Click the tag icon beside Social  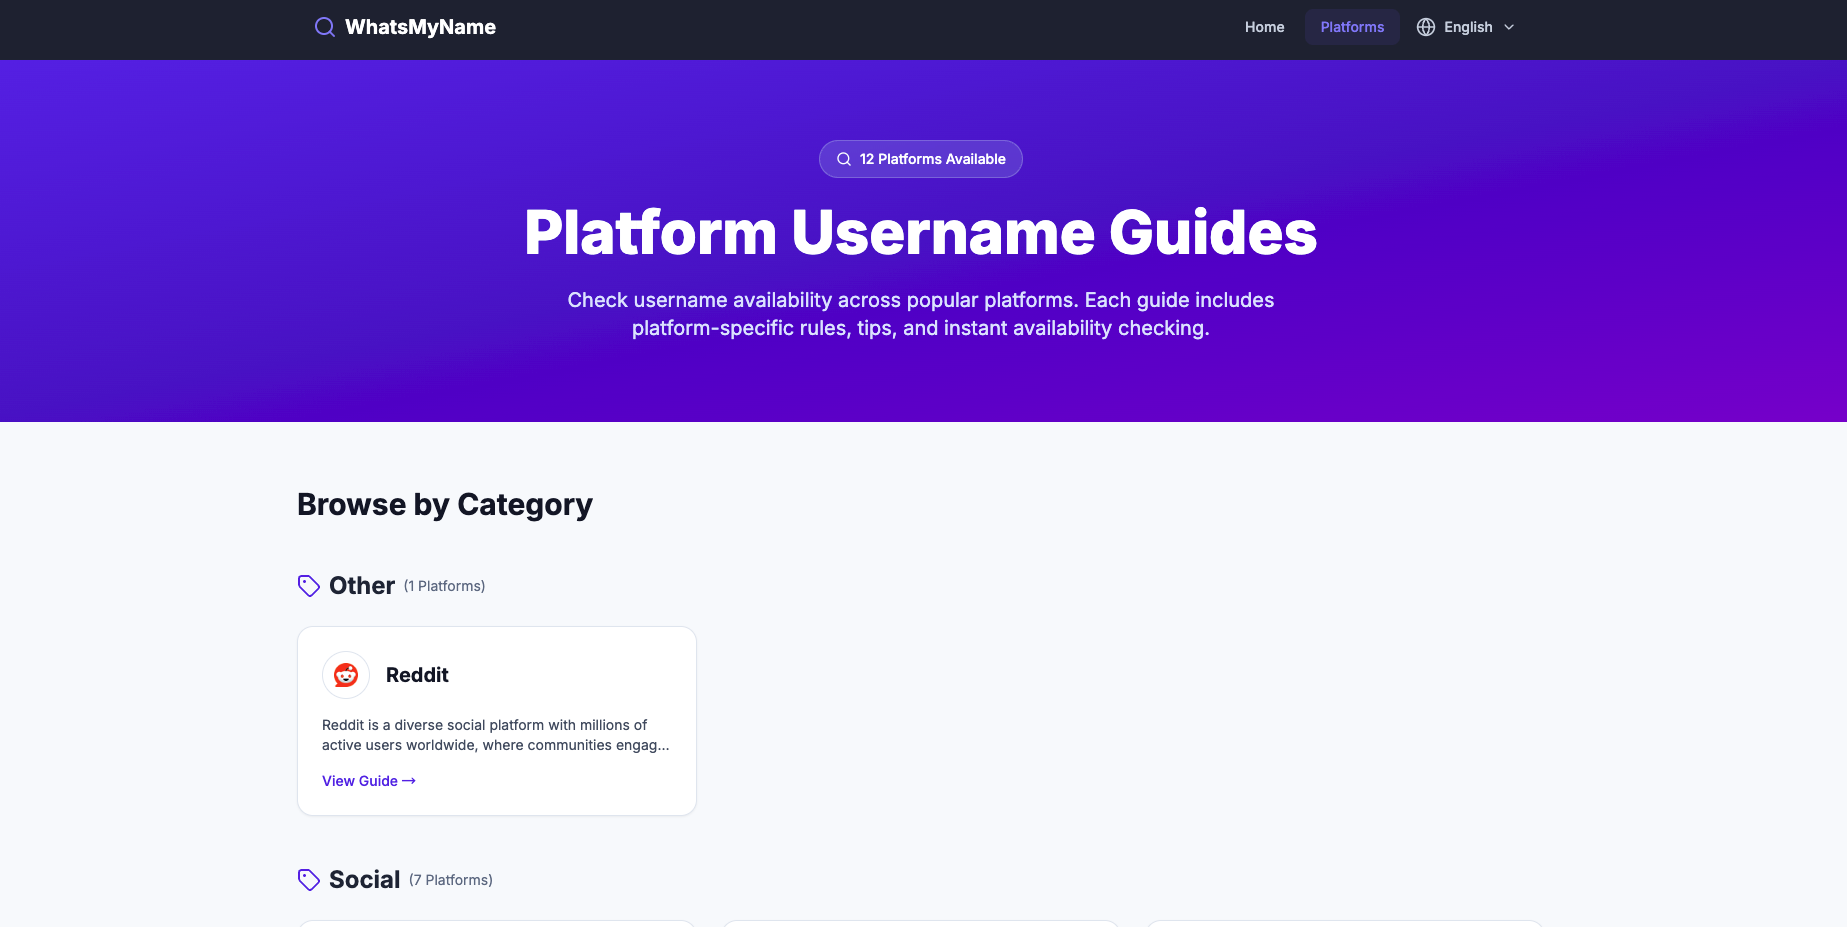pos(309,880)
